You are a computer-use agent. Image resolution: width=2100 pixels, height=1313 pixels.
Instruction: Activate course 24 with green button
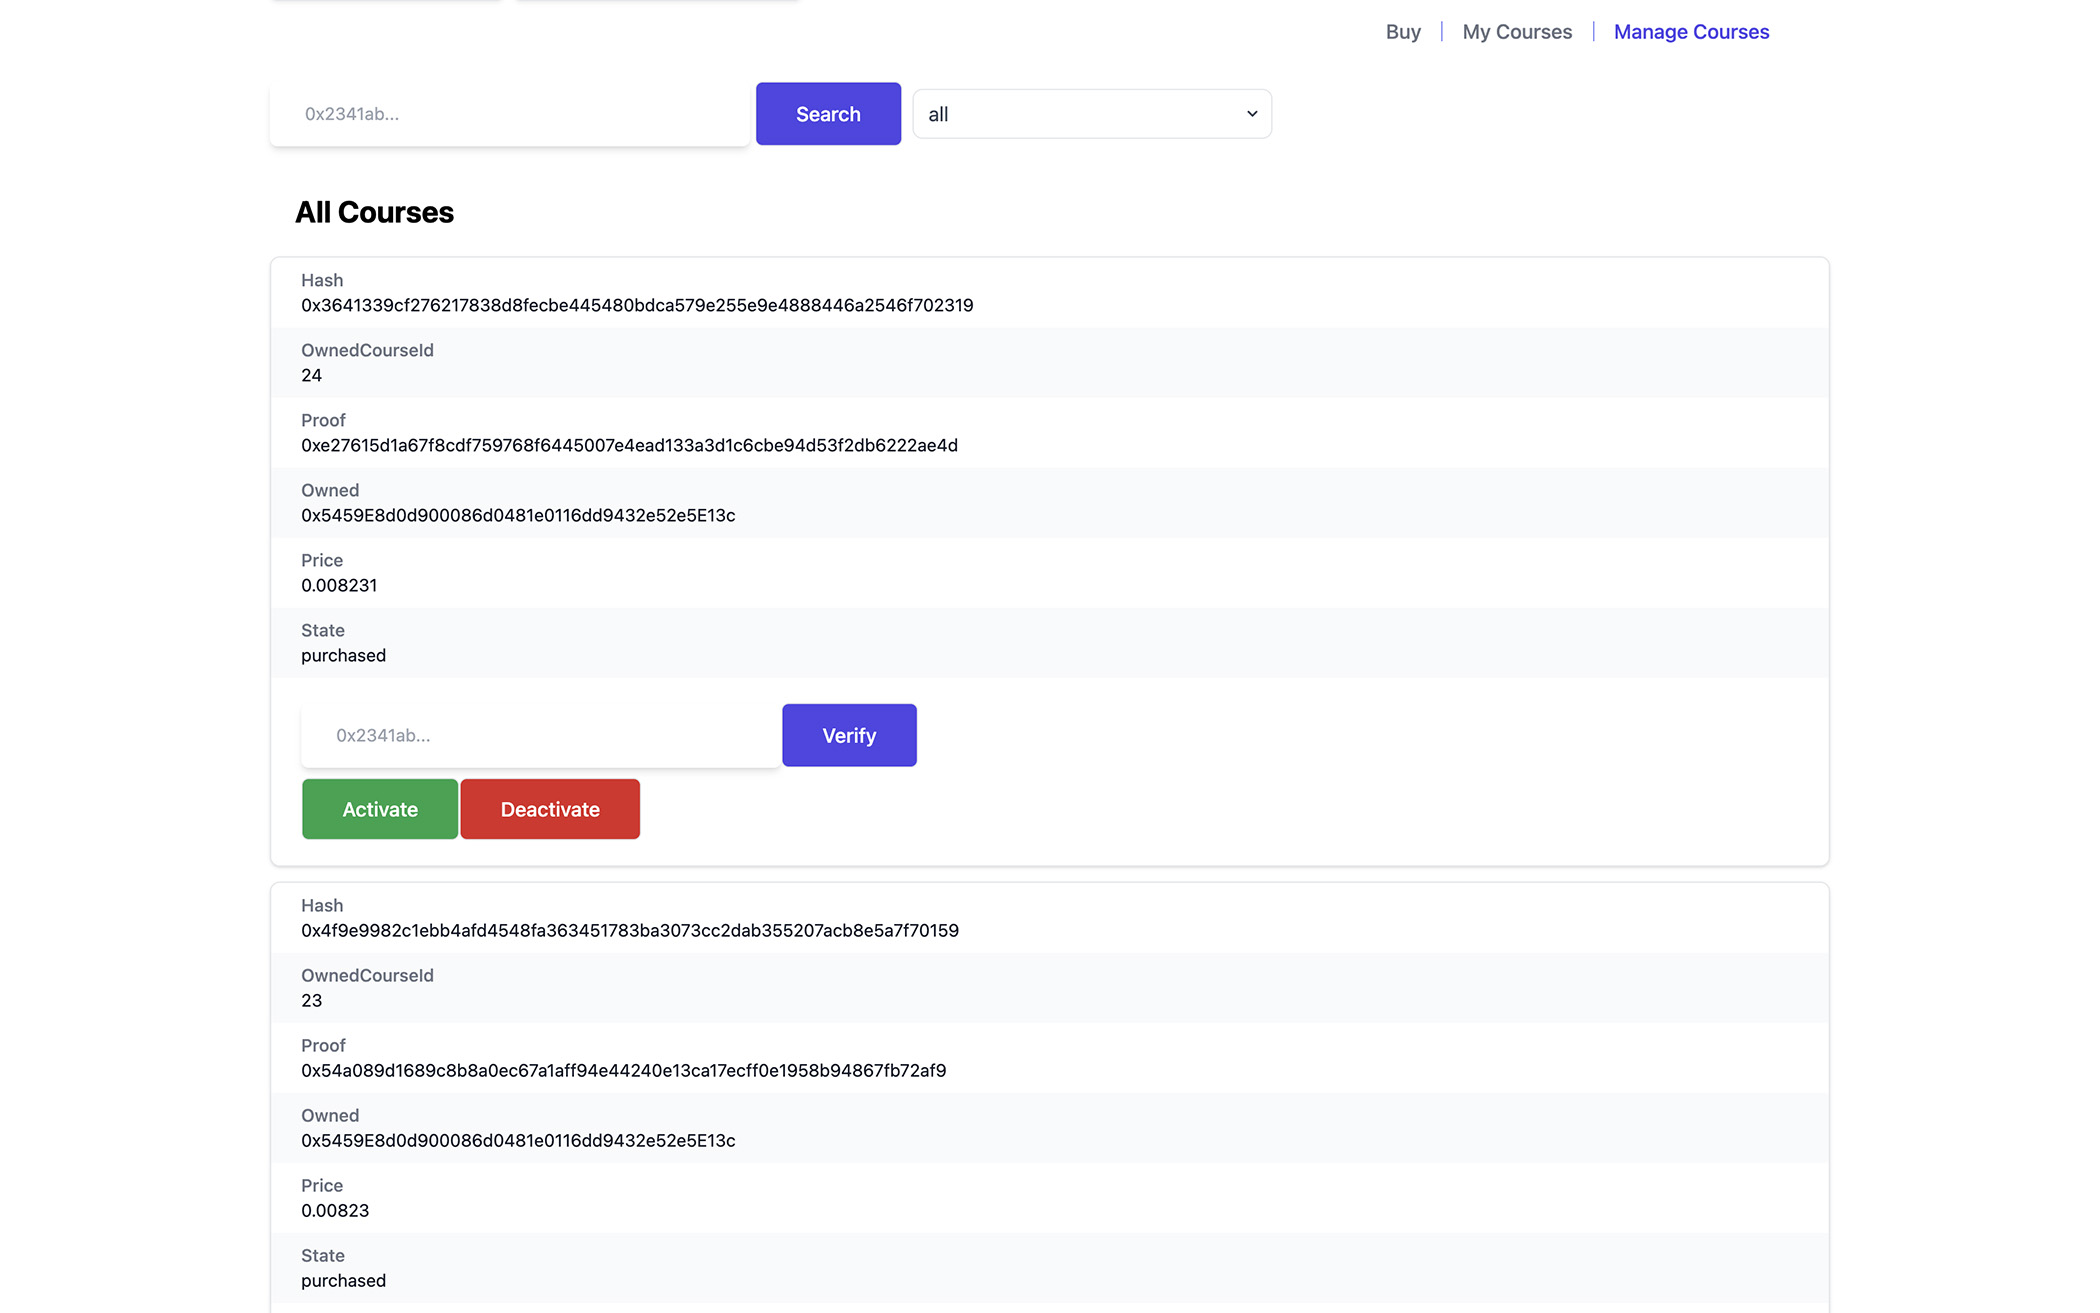379,809
